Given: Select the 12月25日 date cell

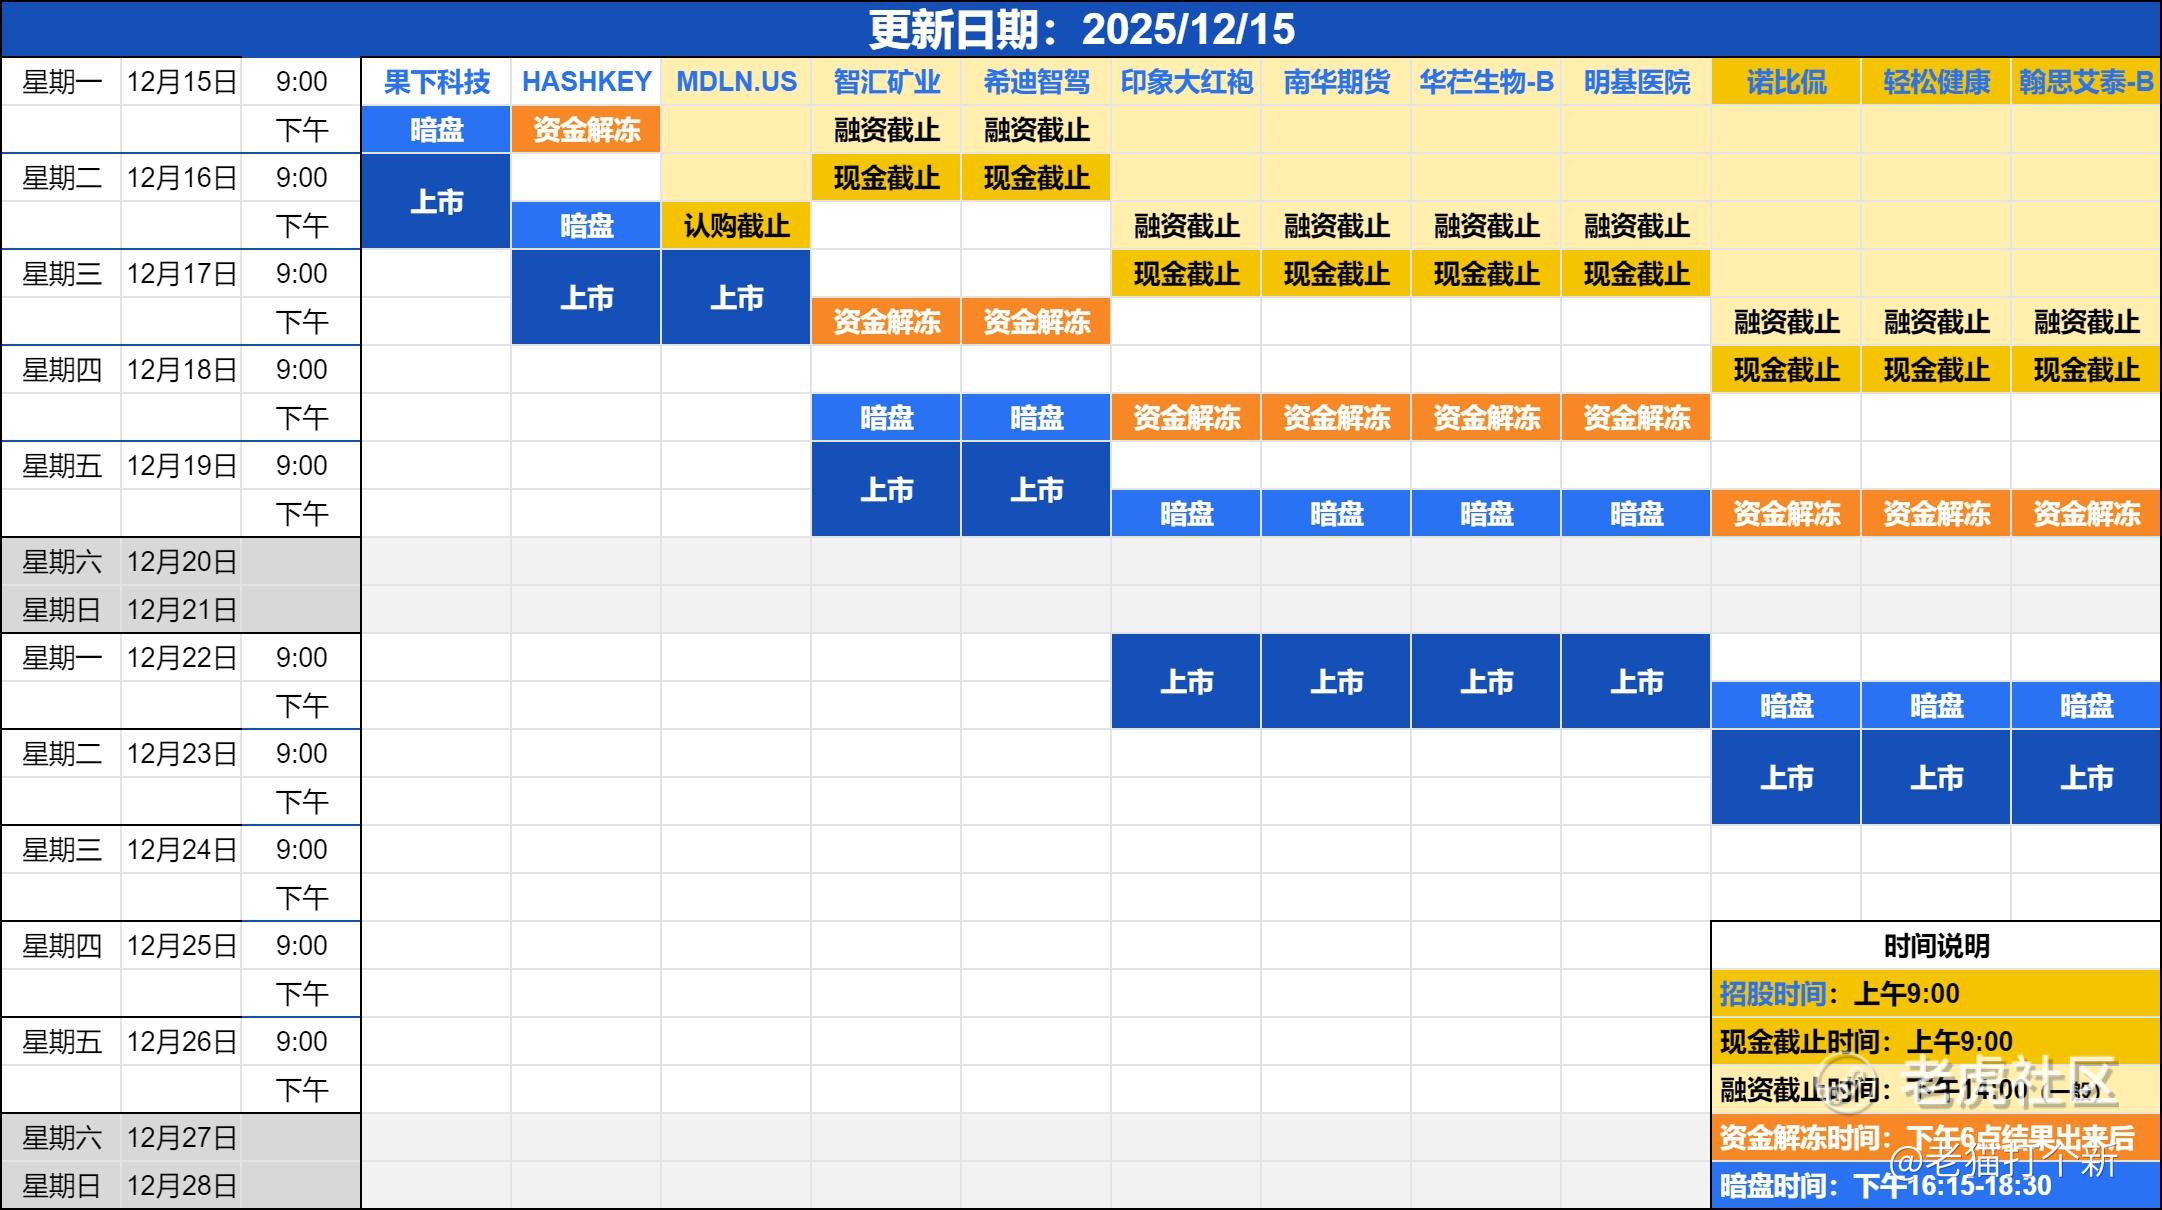Looking at the screenshot, I should coord(181,946).
